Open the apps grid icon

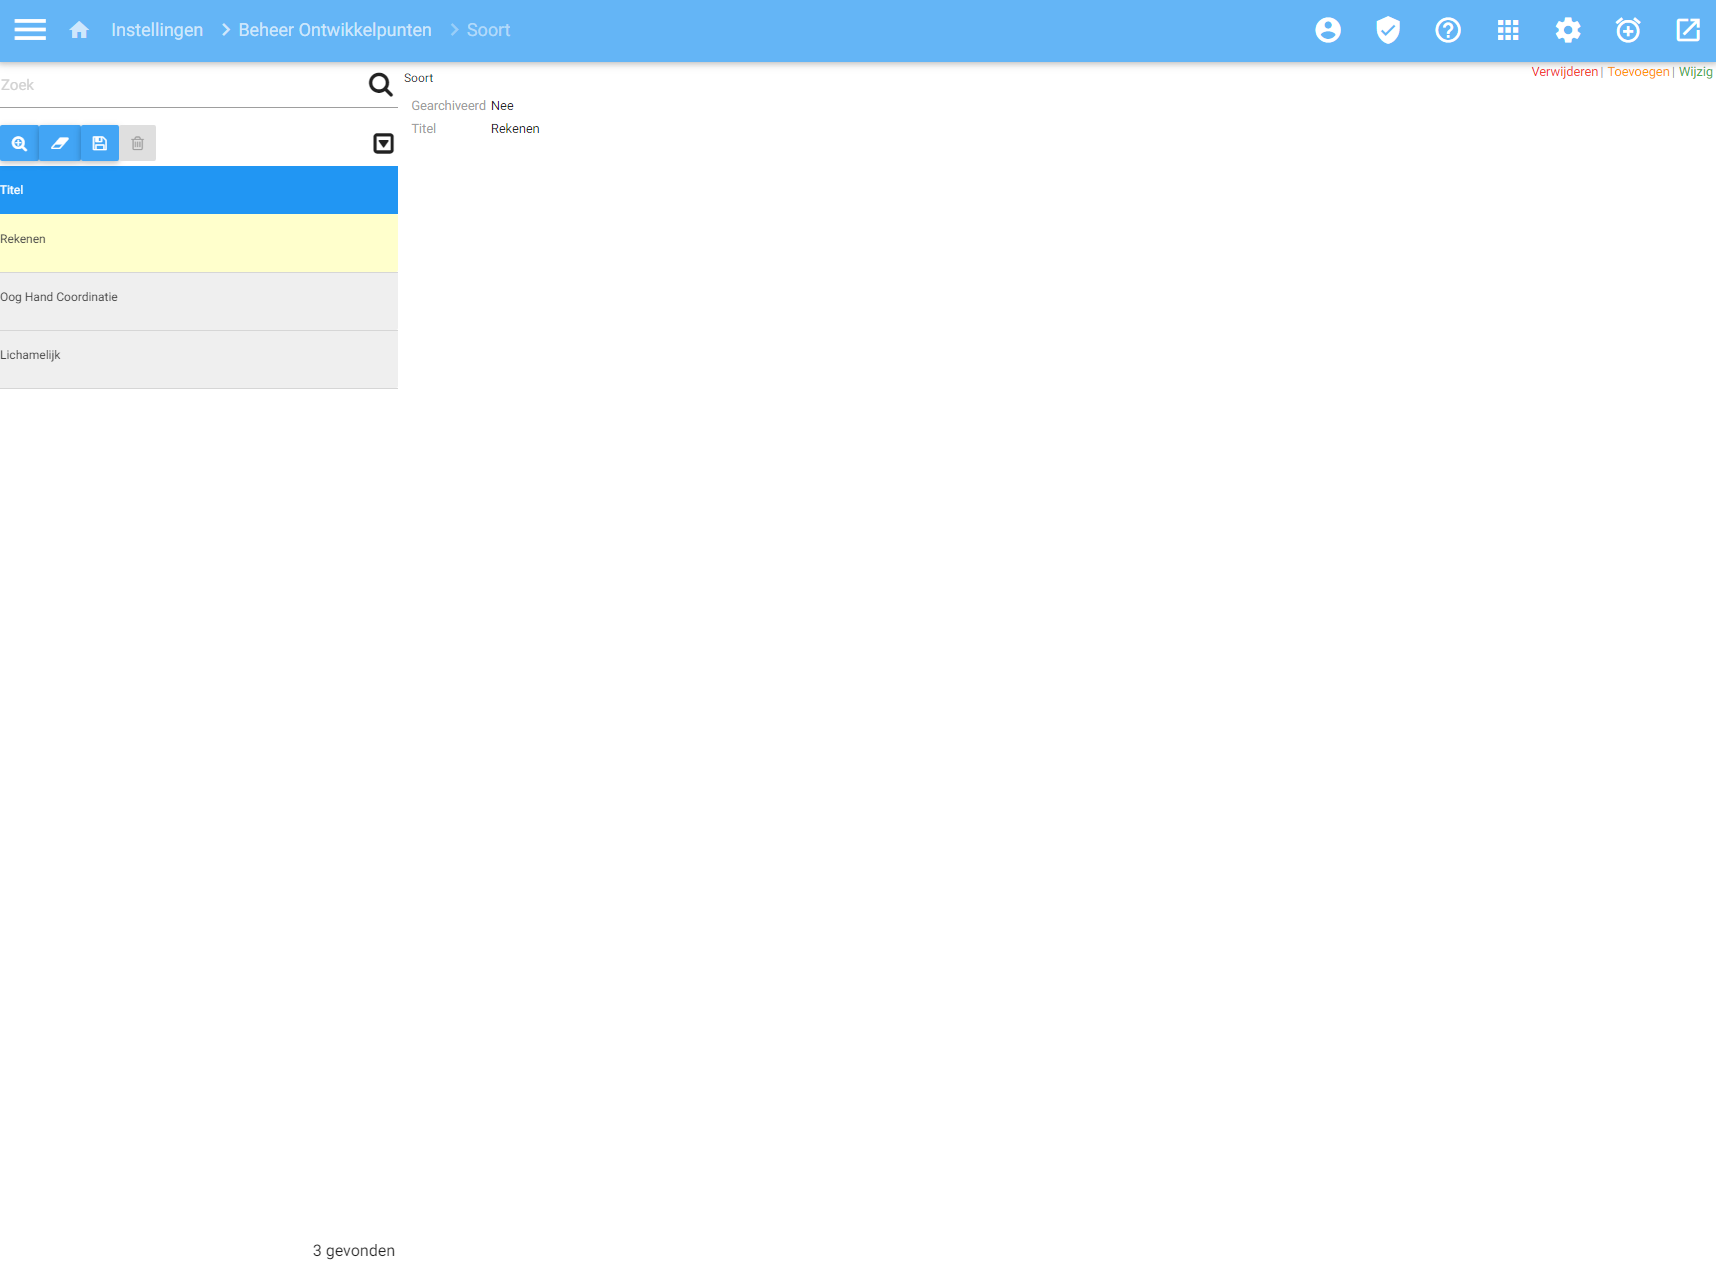1507,30
